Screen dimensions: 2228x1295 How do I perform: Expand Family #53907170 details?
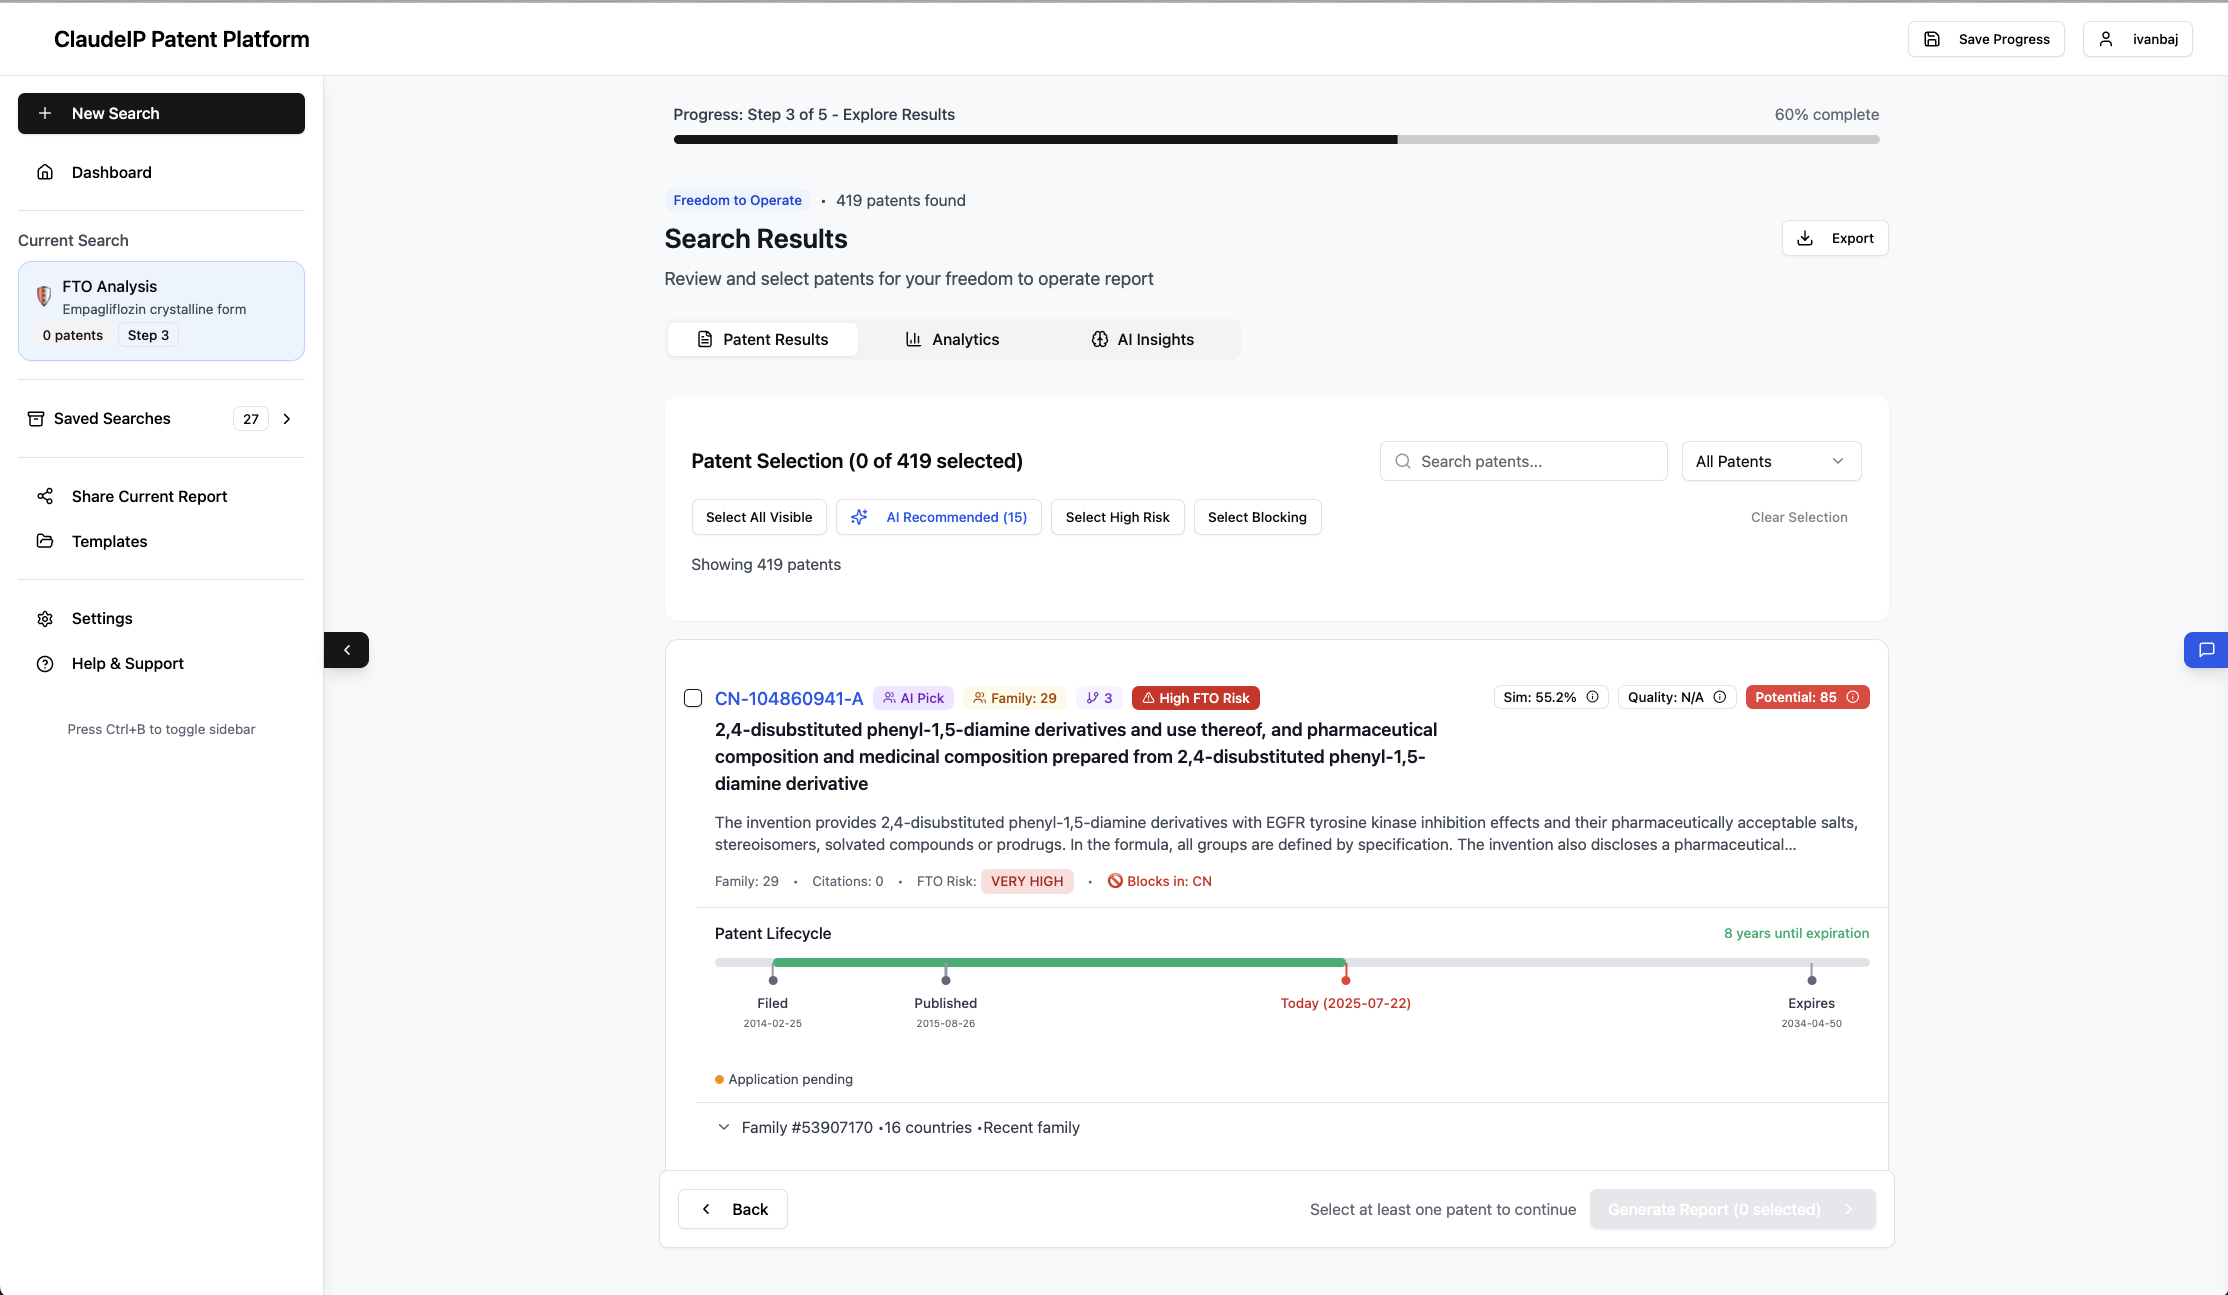pyautogui.click(x=723, y=1127)
